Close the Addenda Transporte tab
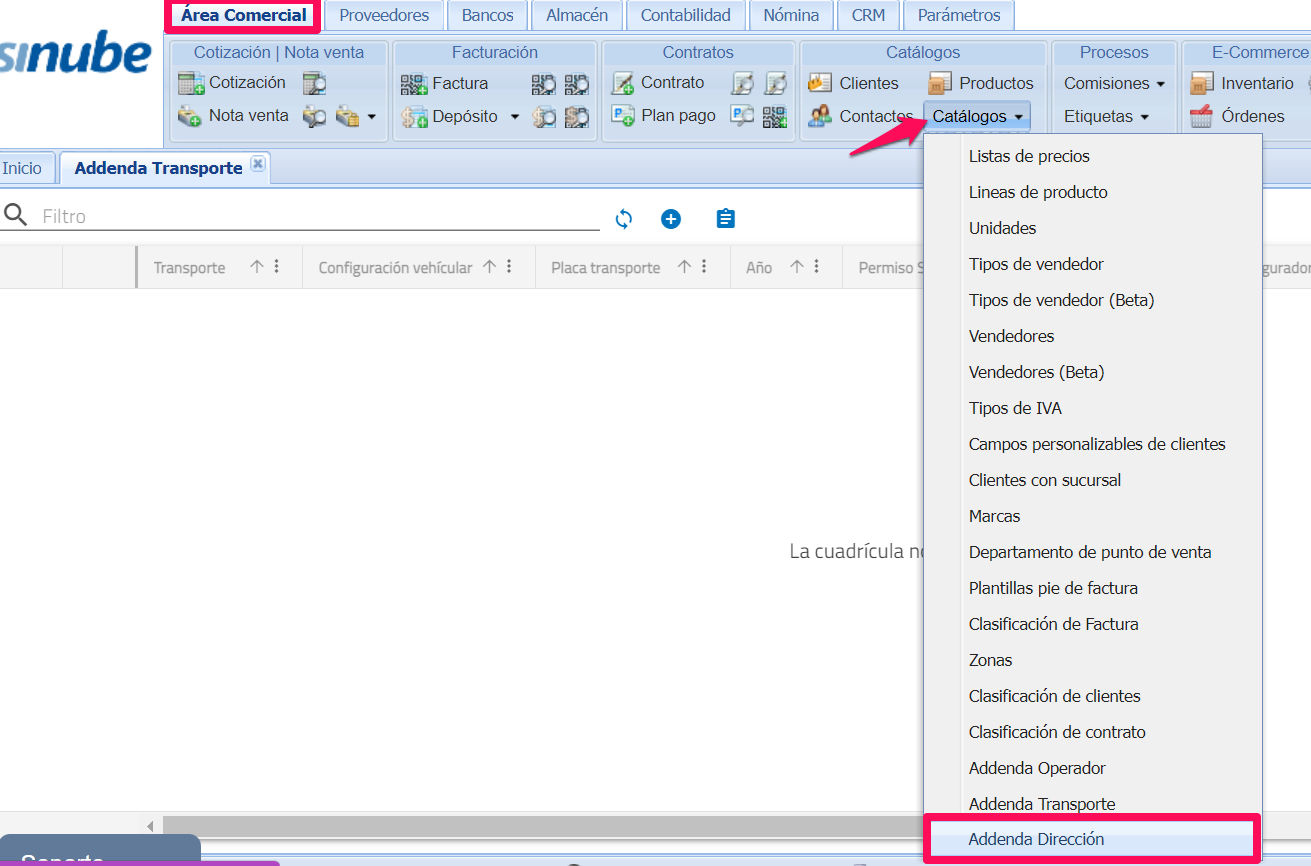Screen dimensions: 1311x866 [x=258, y=164]
